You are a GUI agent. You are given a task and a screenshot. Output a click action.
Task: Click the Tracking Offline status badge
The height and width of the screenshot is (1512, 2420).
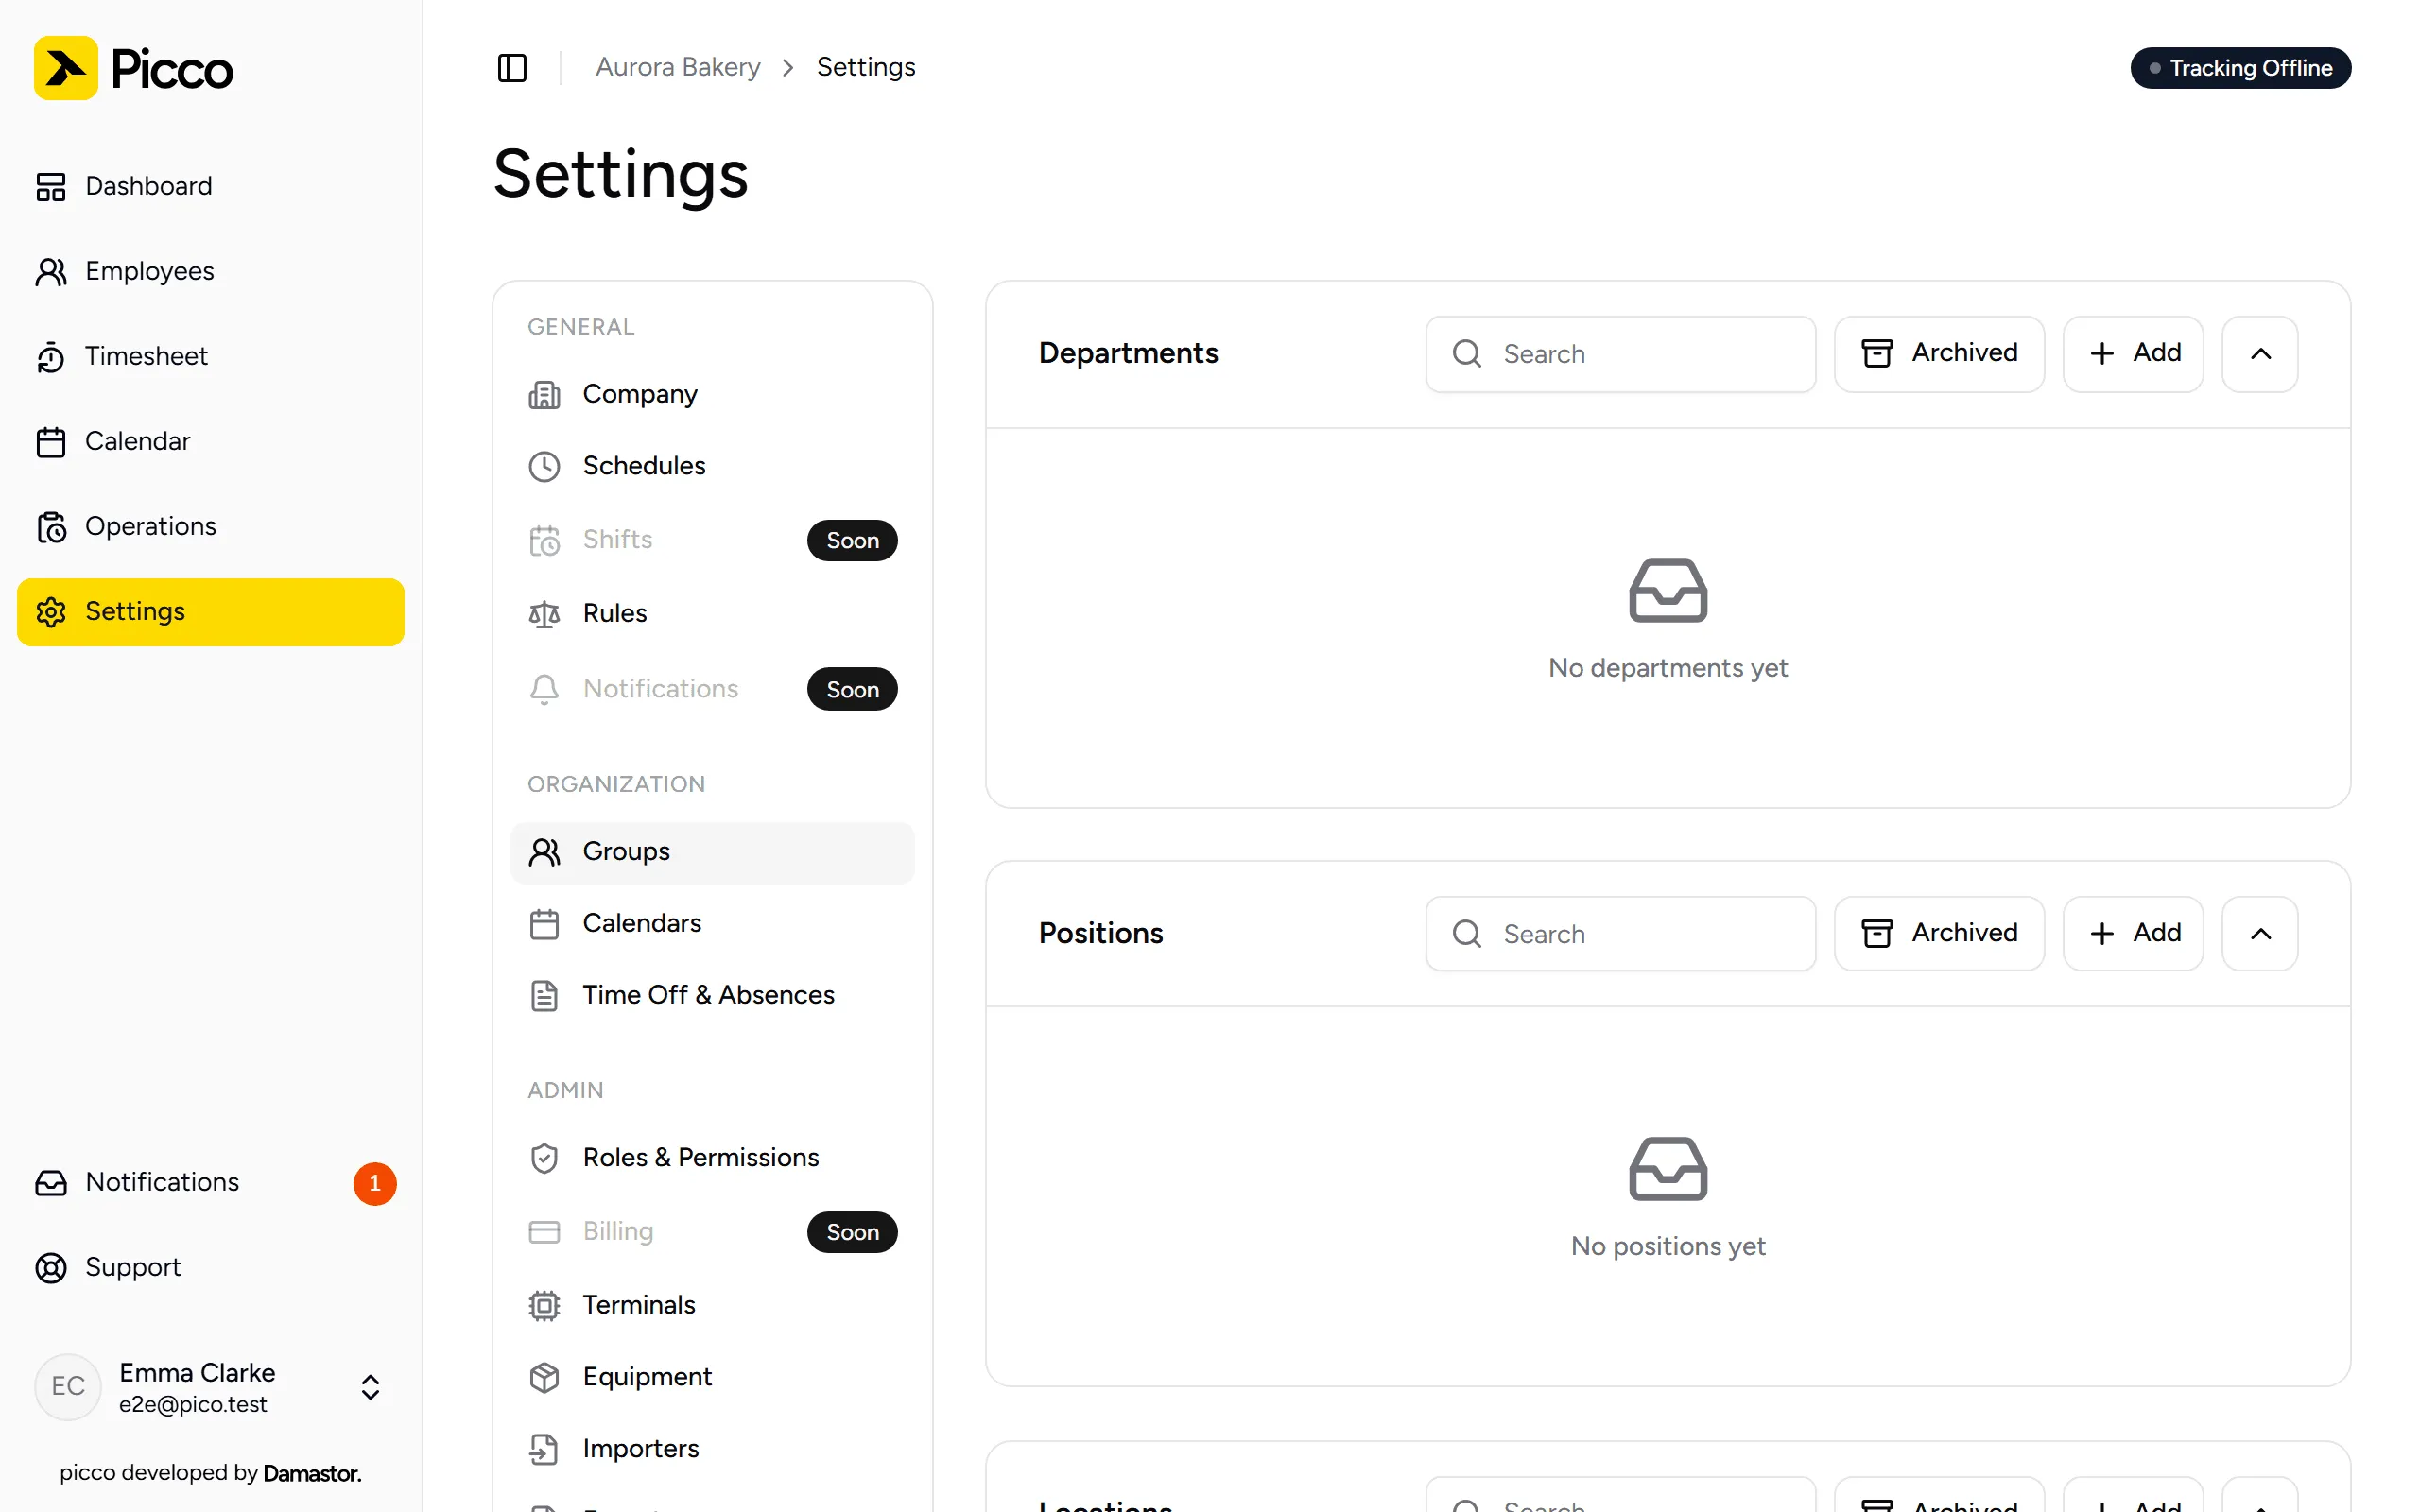(x=2240, y=68)
